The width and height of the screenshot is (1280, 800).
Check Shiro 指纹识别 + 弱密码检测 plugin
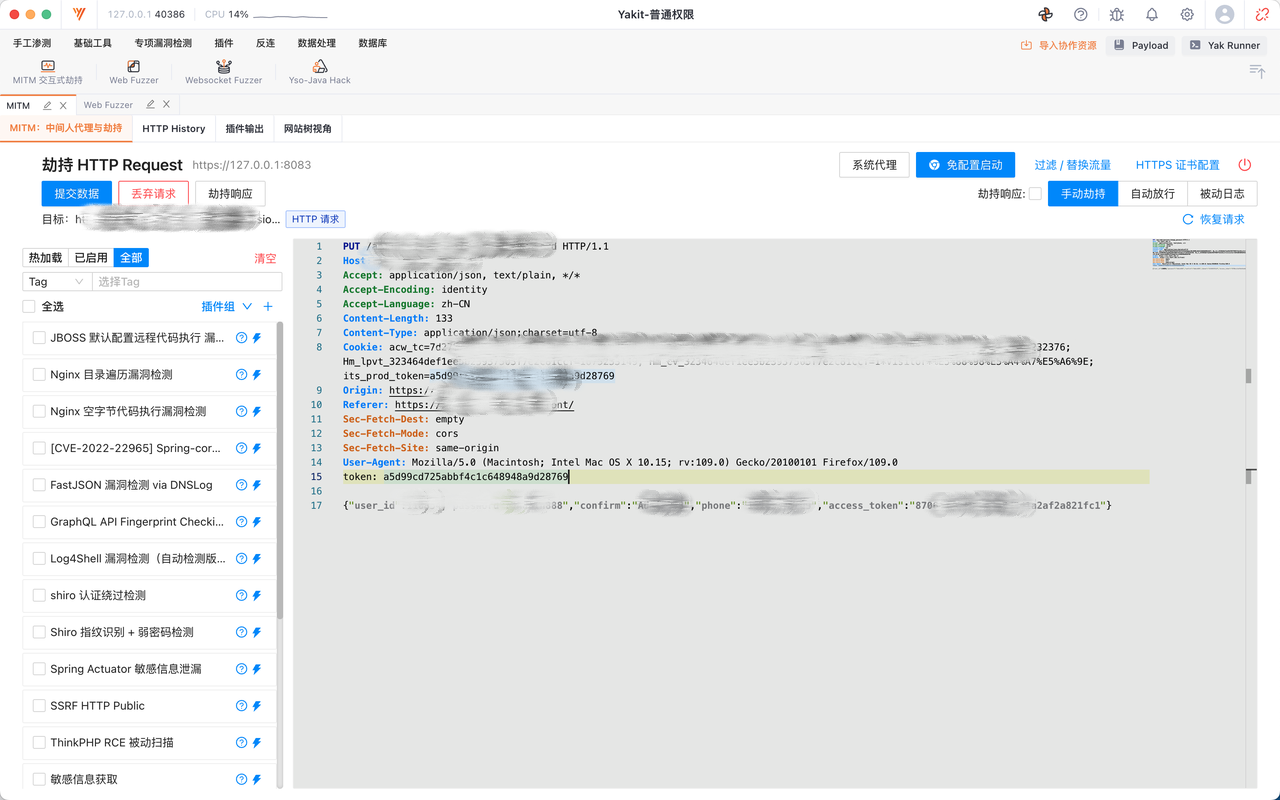[39, 632]
